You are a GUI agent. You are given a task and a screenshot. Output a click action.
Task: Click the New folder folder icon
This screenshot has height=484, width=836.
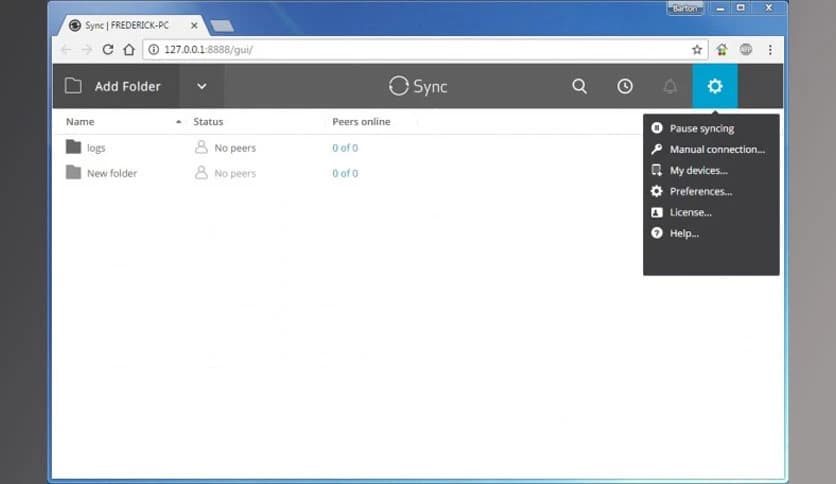(x=73, y=172)
